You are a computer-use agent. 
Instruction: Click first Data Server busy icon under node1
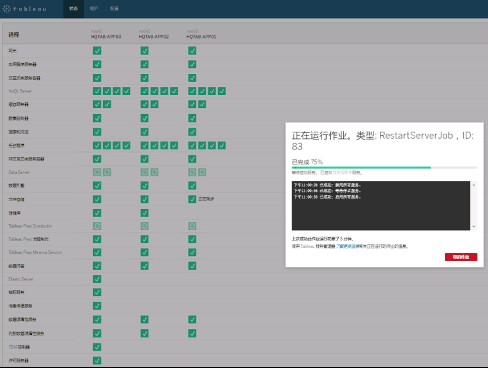(x=97, y=172)
